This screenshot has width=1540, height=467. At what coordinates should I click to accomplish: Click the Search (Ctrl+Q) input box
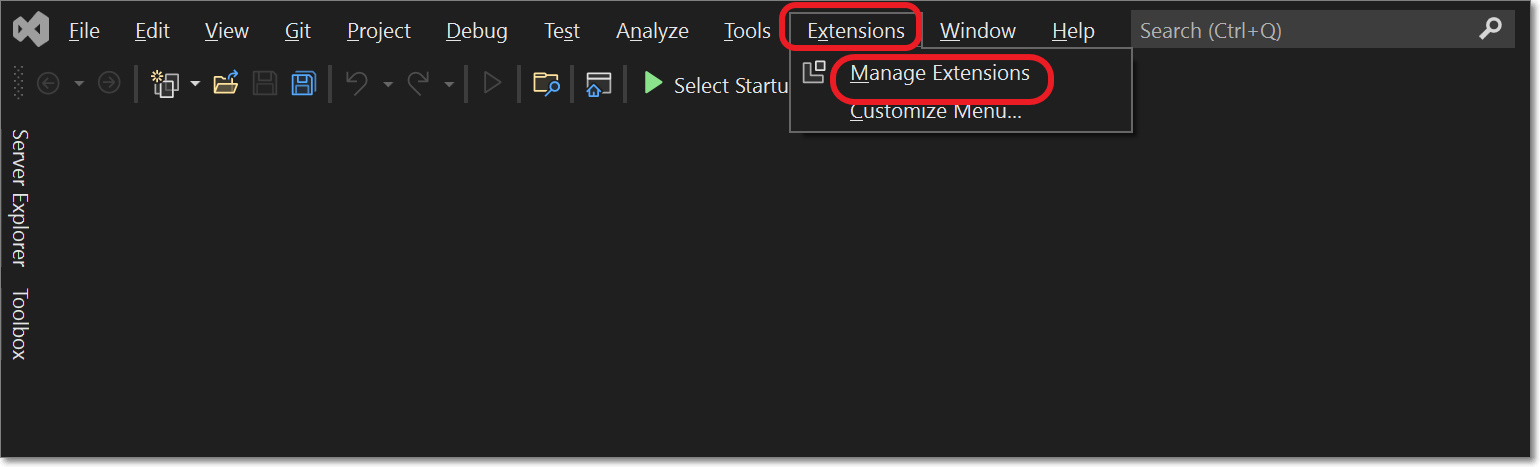tap(1322, 31)
